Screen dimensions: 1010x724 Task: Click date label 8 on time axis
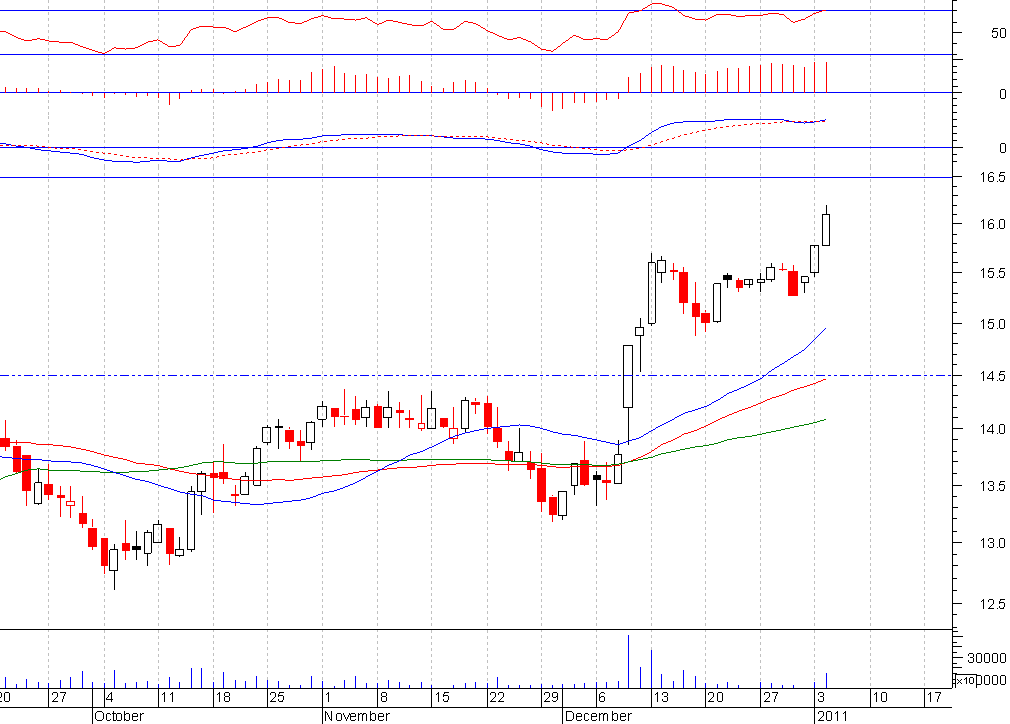pos(383,697)
